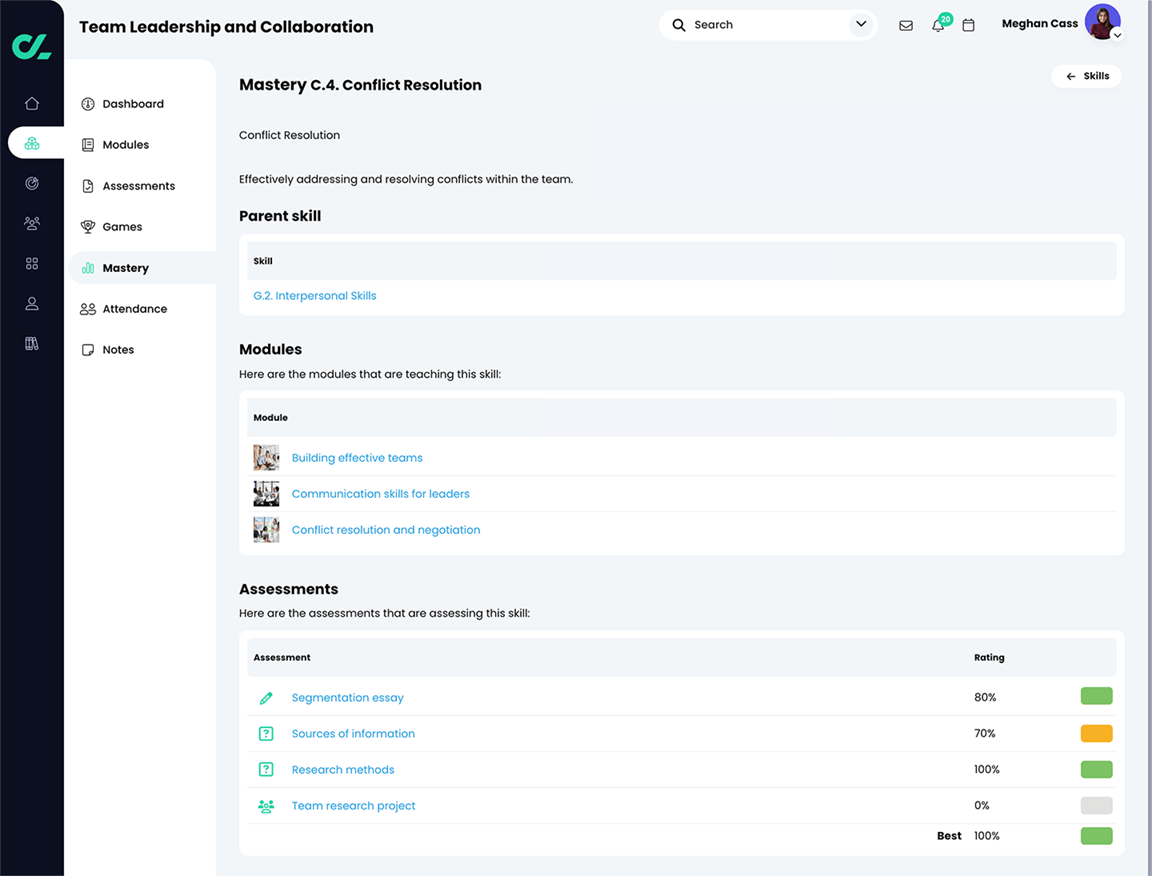The image size is (1152, 876).
Task: Select the active cubes icon in left sidebar
Action: [31, 143]
